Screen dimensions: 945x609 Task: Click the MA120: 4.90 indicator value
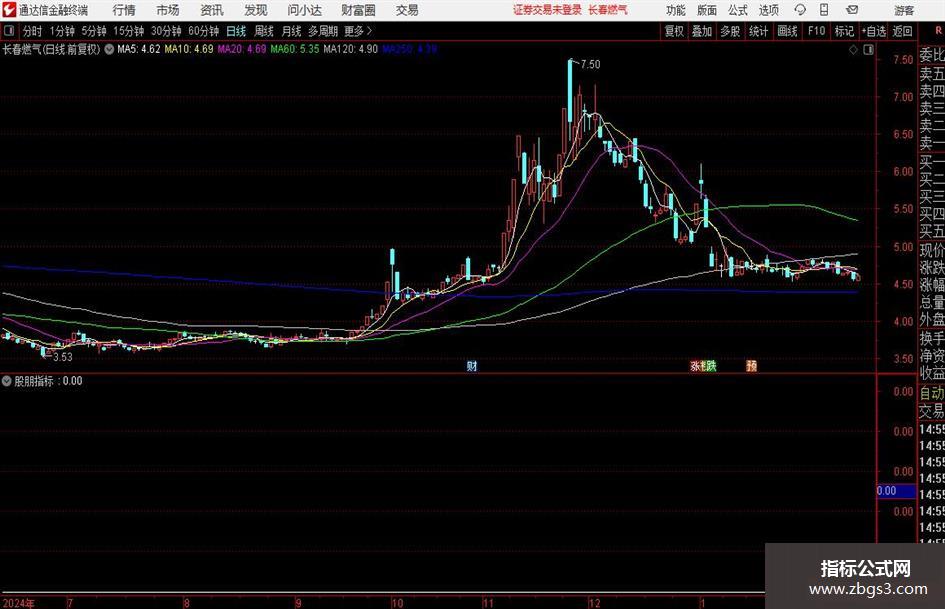tap(350, 49)
